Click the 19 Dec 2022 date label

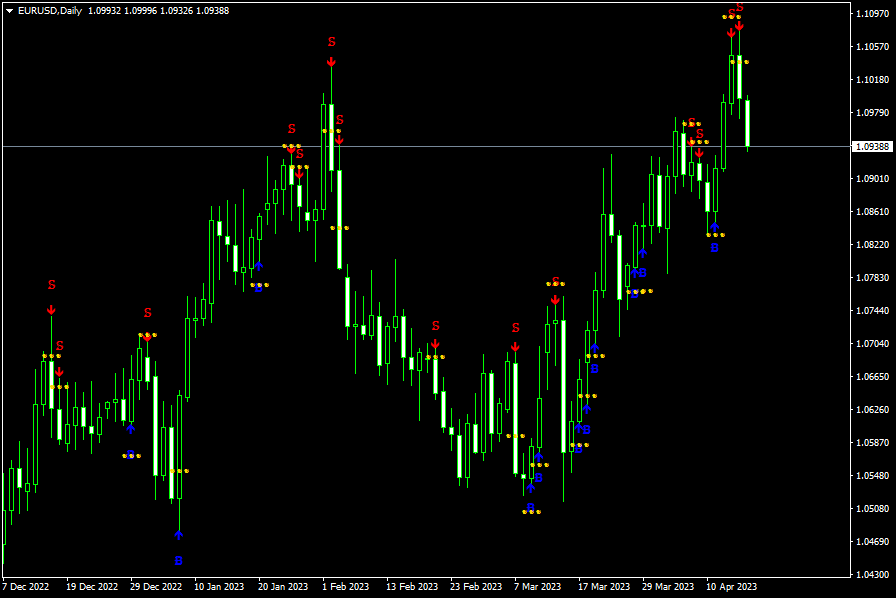(x=92, y=587)
